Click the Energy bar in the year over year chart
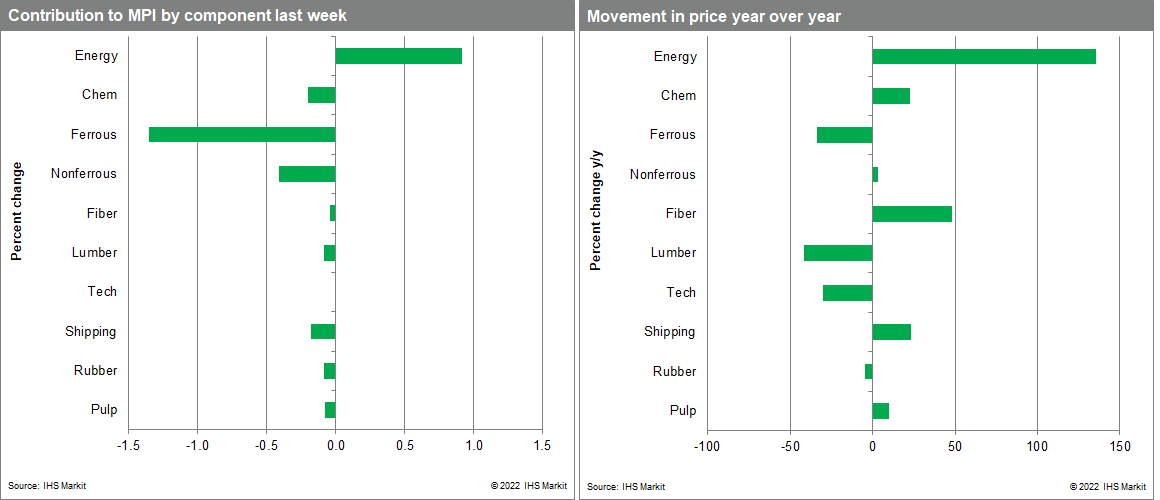1160x500 pixels. pyautogui.click(x=984, y=56)
